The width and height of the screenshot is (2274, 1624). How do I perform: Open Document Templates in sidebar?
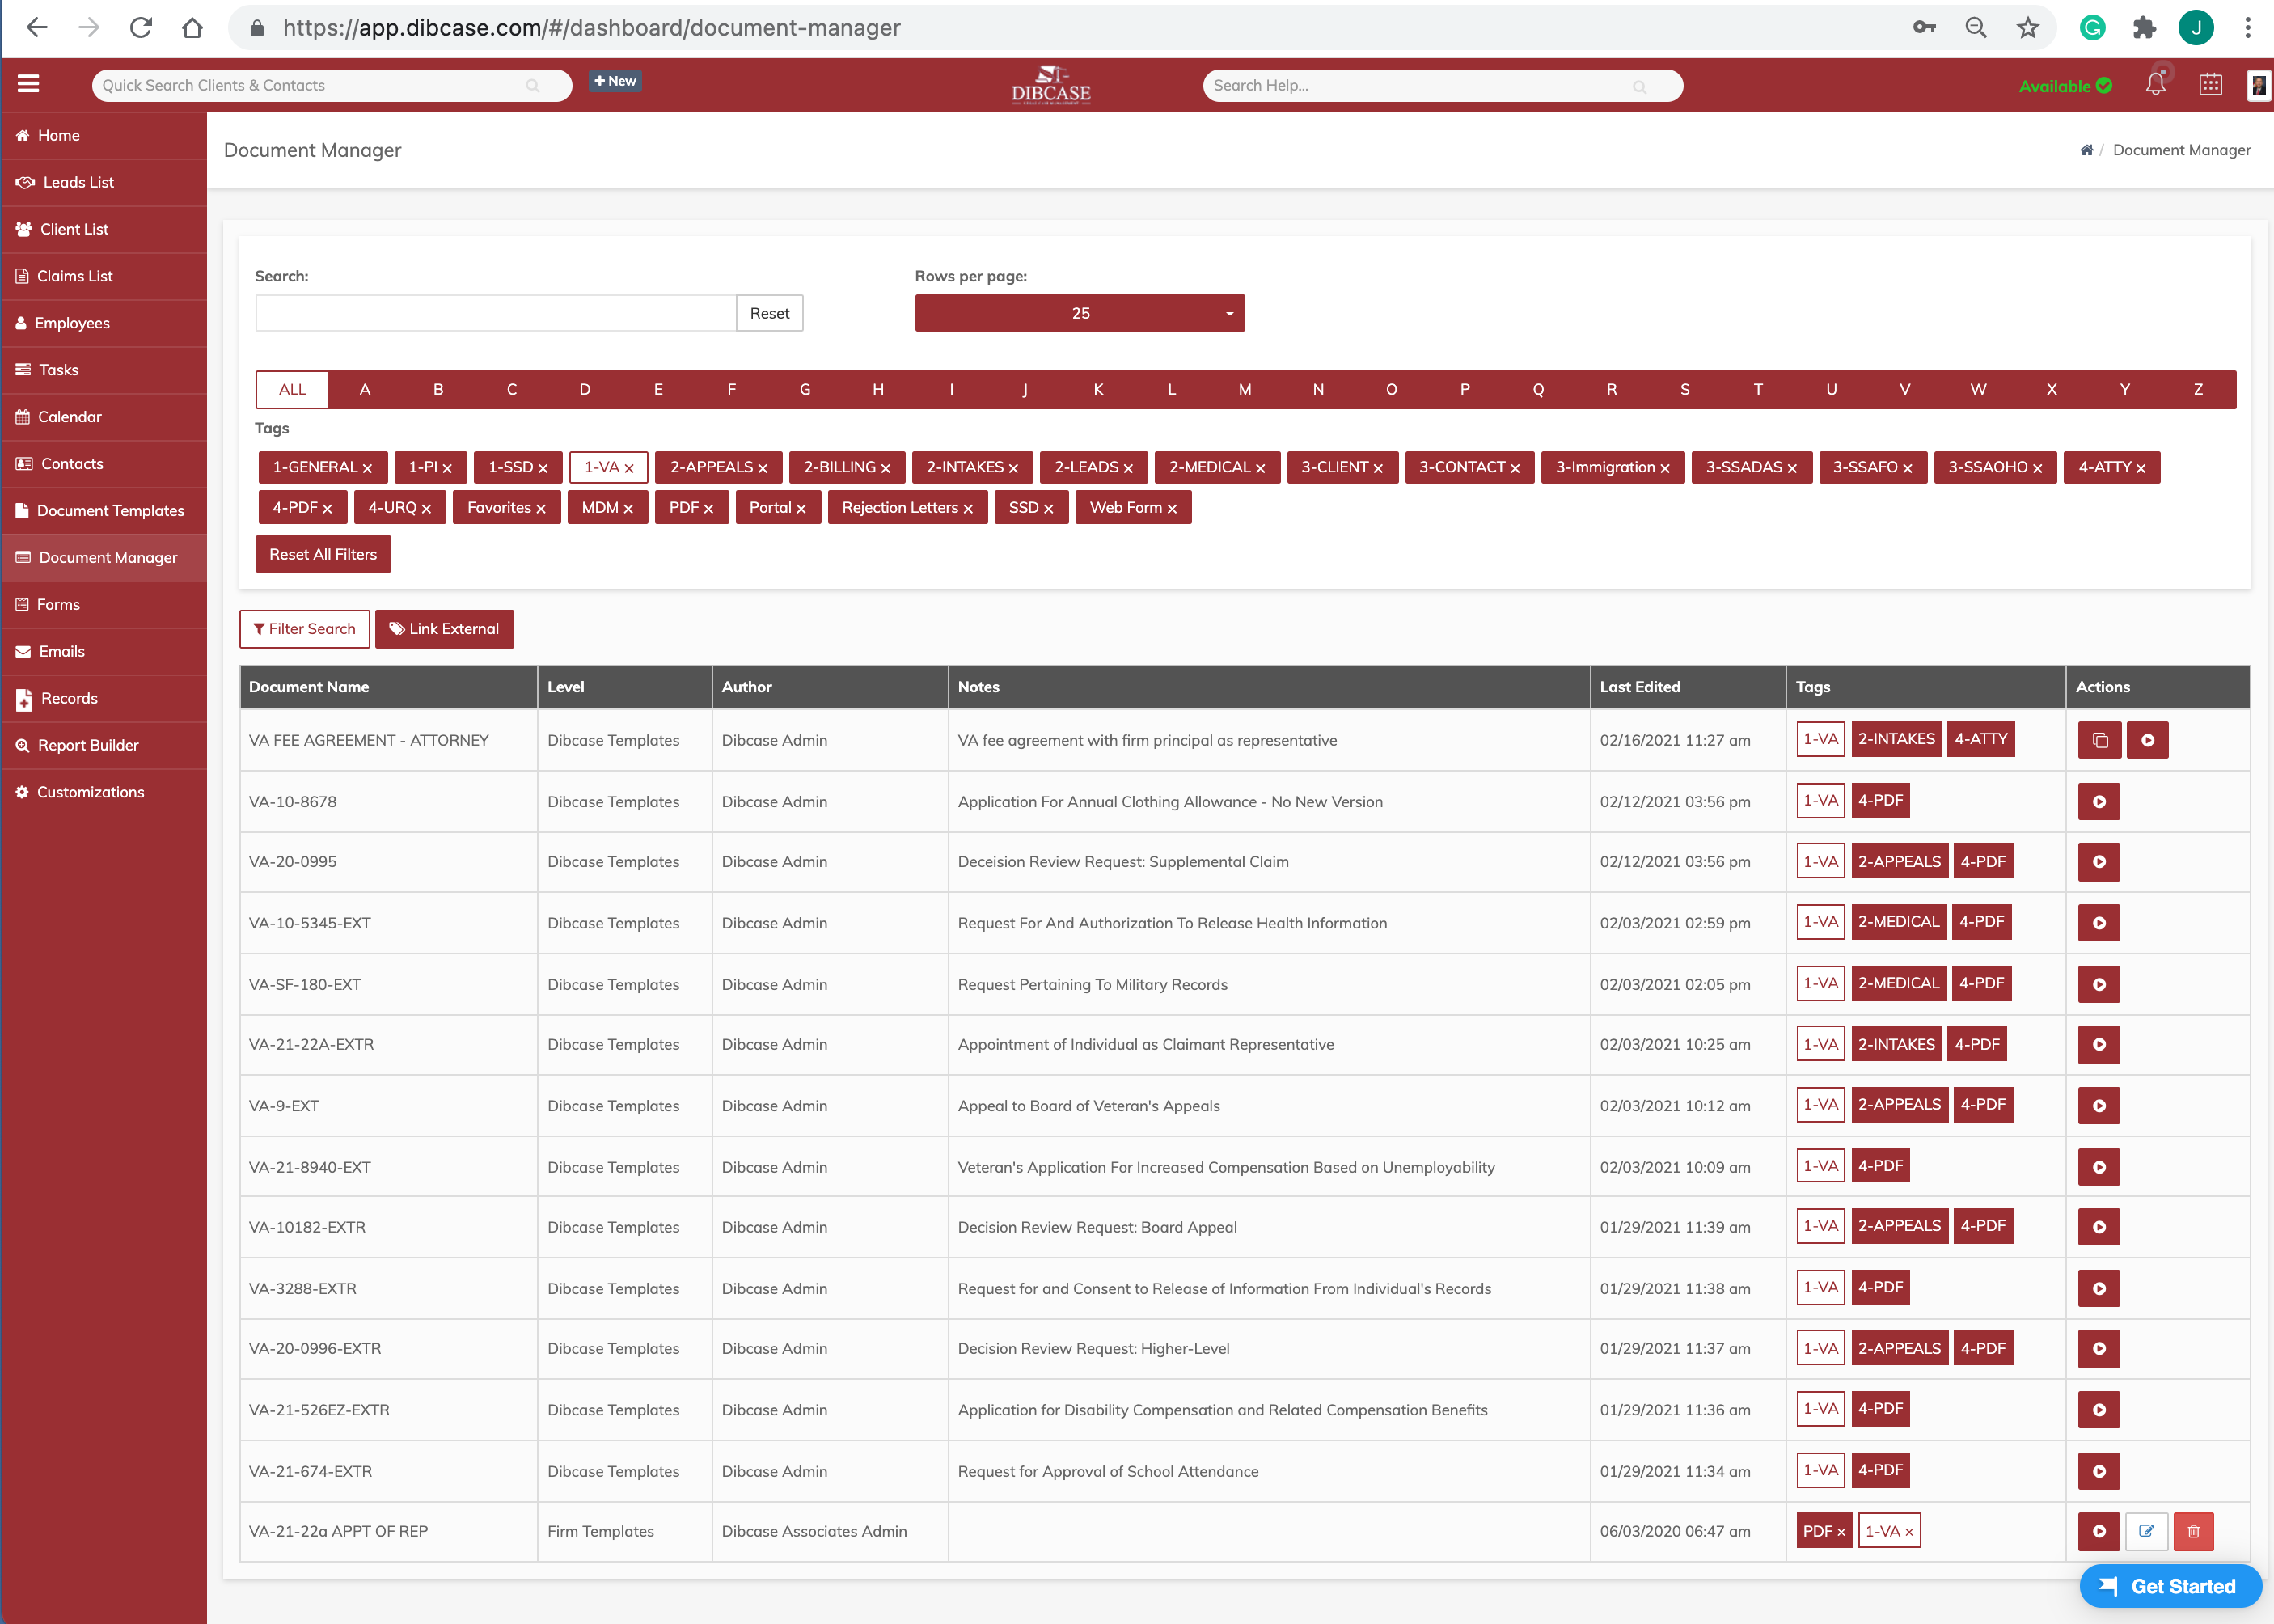tap(110, 511)
